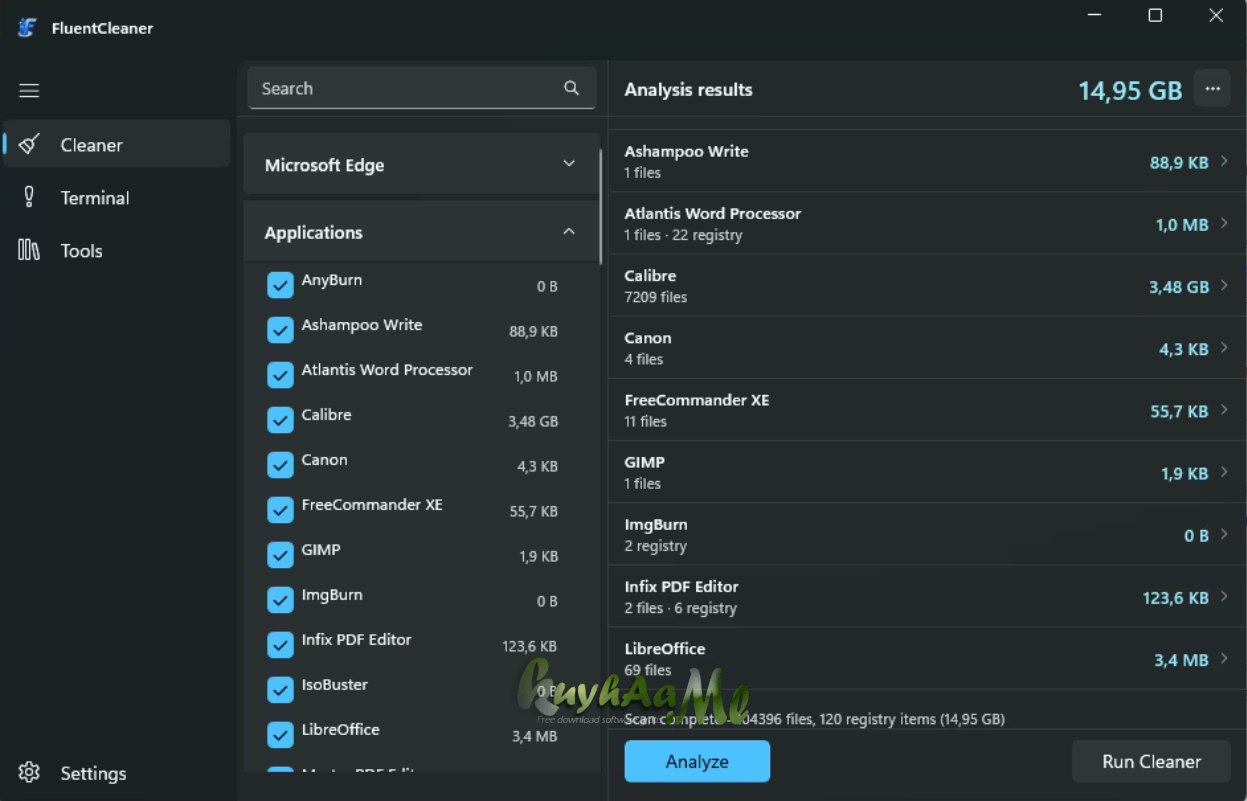Collapse the Applications section
This screenshot has width=1247, height=801.
(x=421, y=232)
